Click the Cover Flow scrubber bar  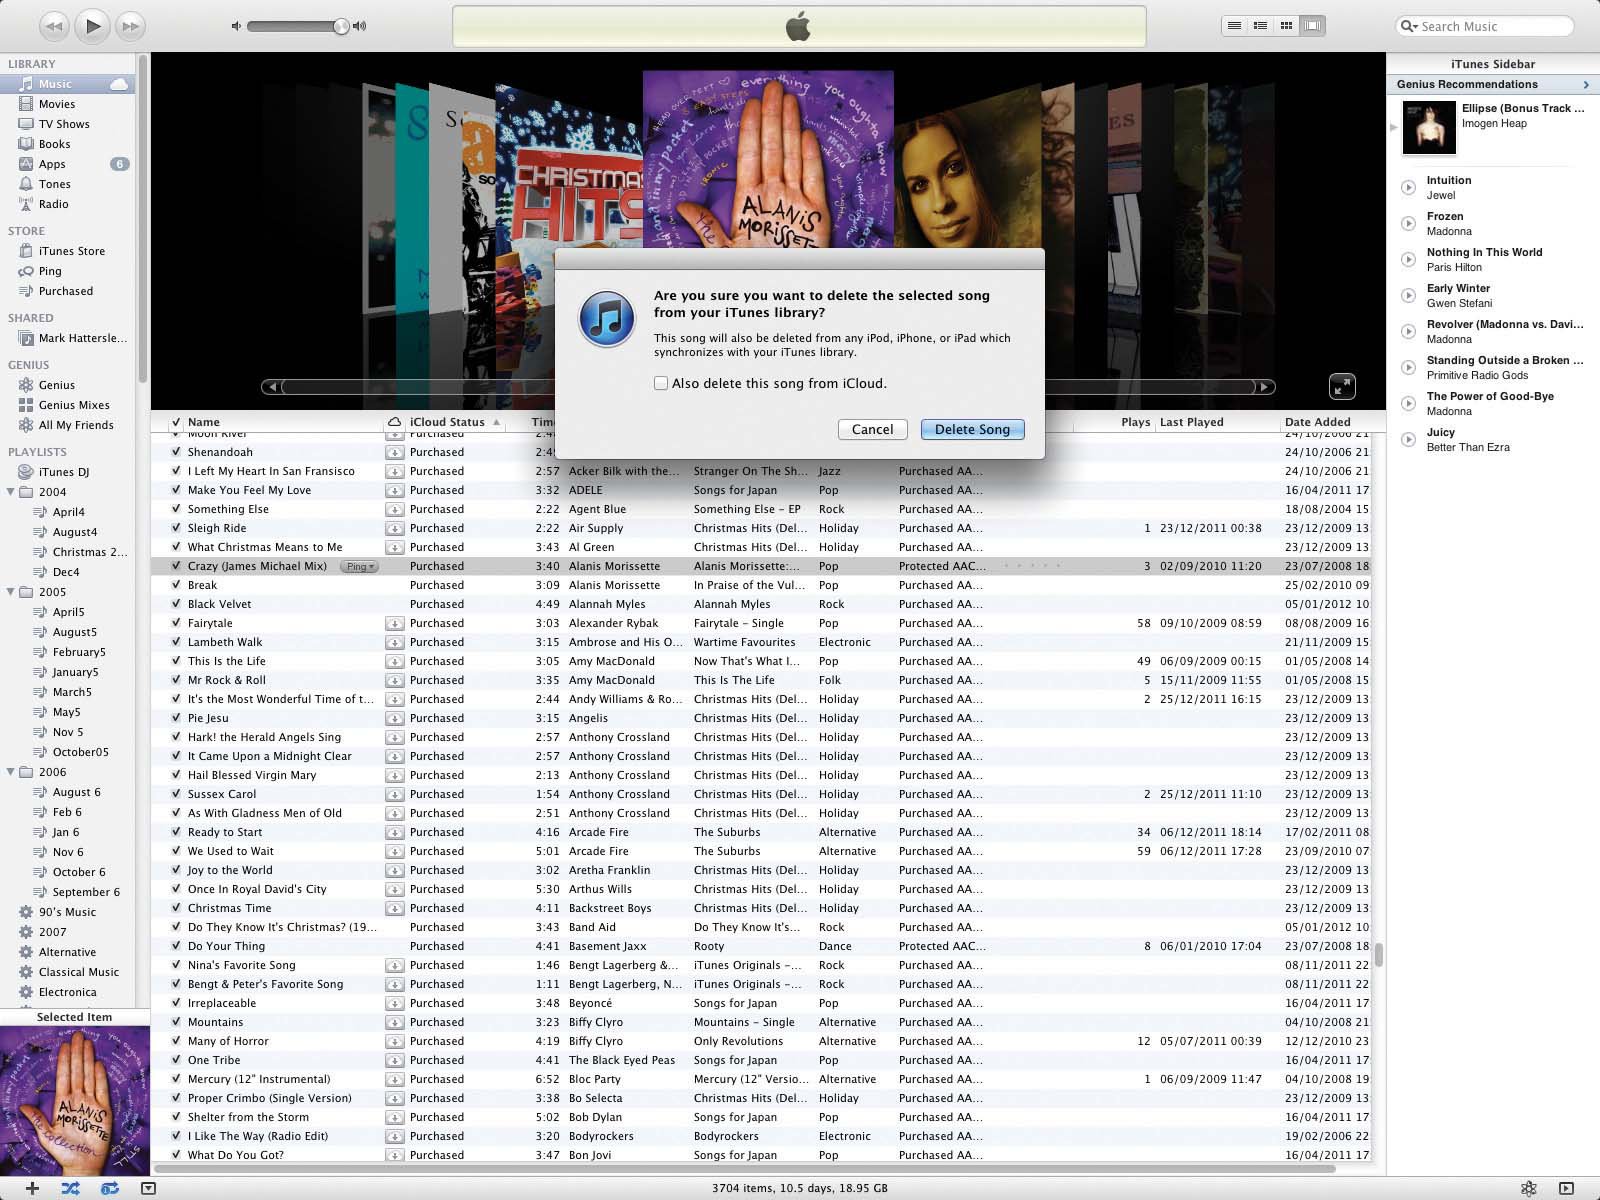768,386
